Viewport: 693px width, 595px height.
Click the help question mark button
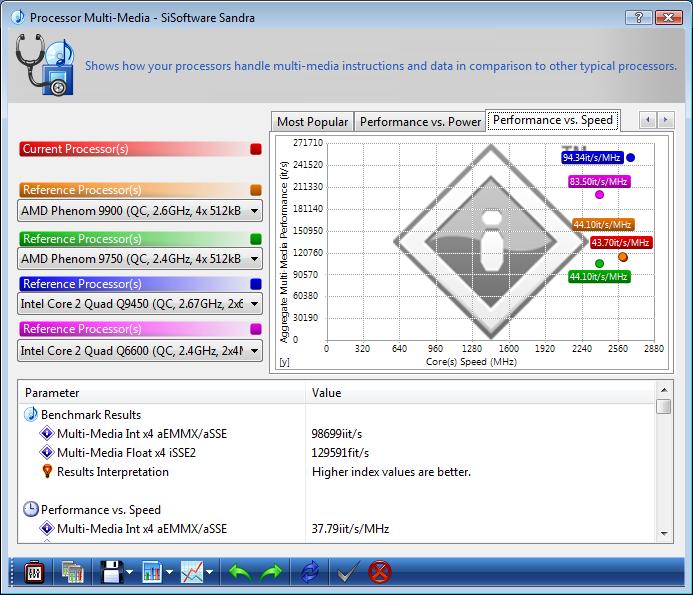pyautogui.click(x=633, y=17)
